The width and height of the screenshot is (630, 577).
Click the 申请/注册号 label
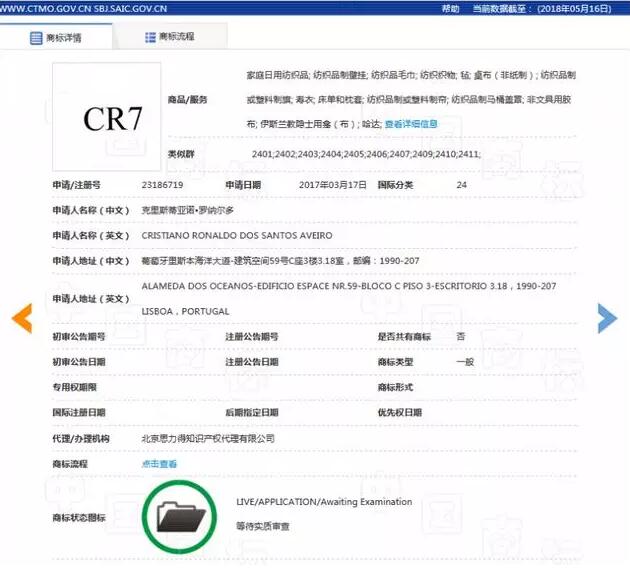76,185
